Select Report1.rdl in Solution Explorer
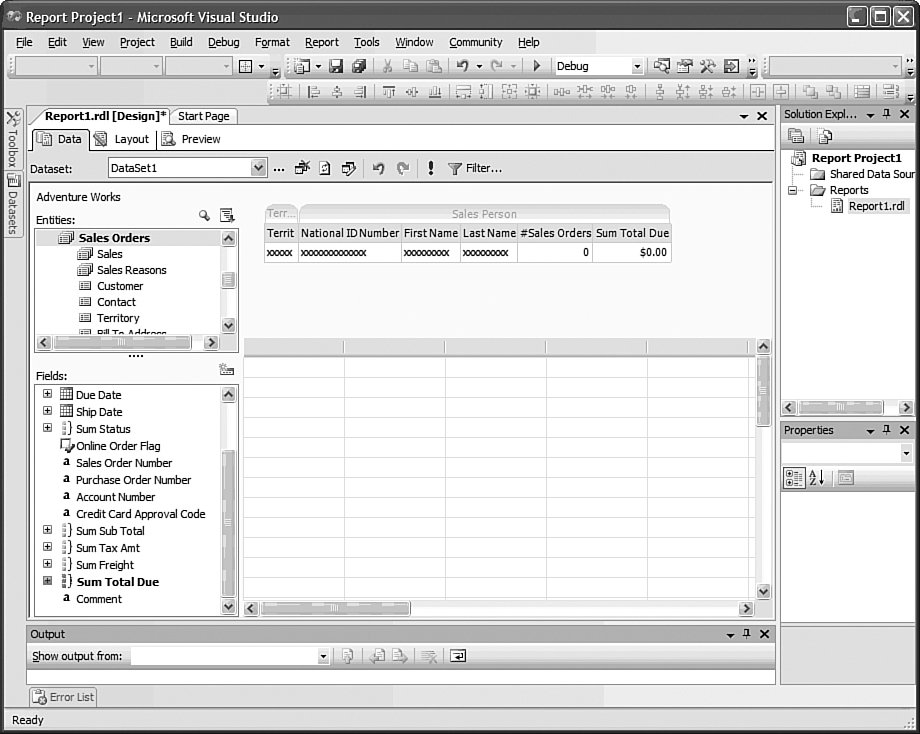The width and height of the screenshot is (920, 734). tap(876, 206)
